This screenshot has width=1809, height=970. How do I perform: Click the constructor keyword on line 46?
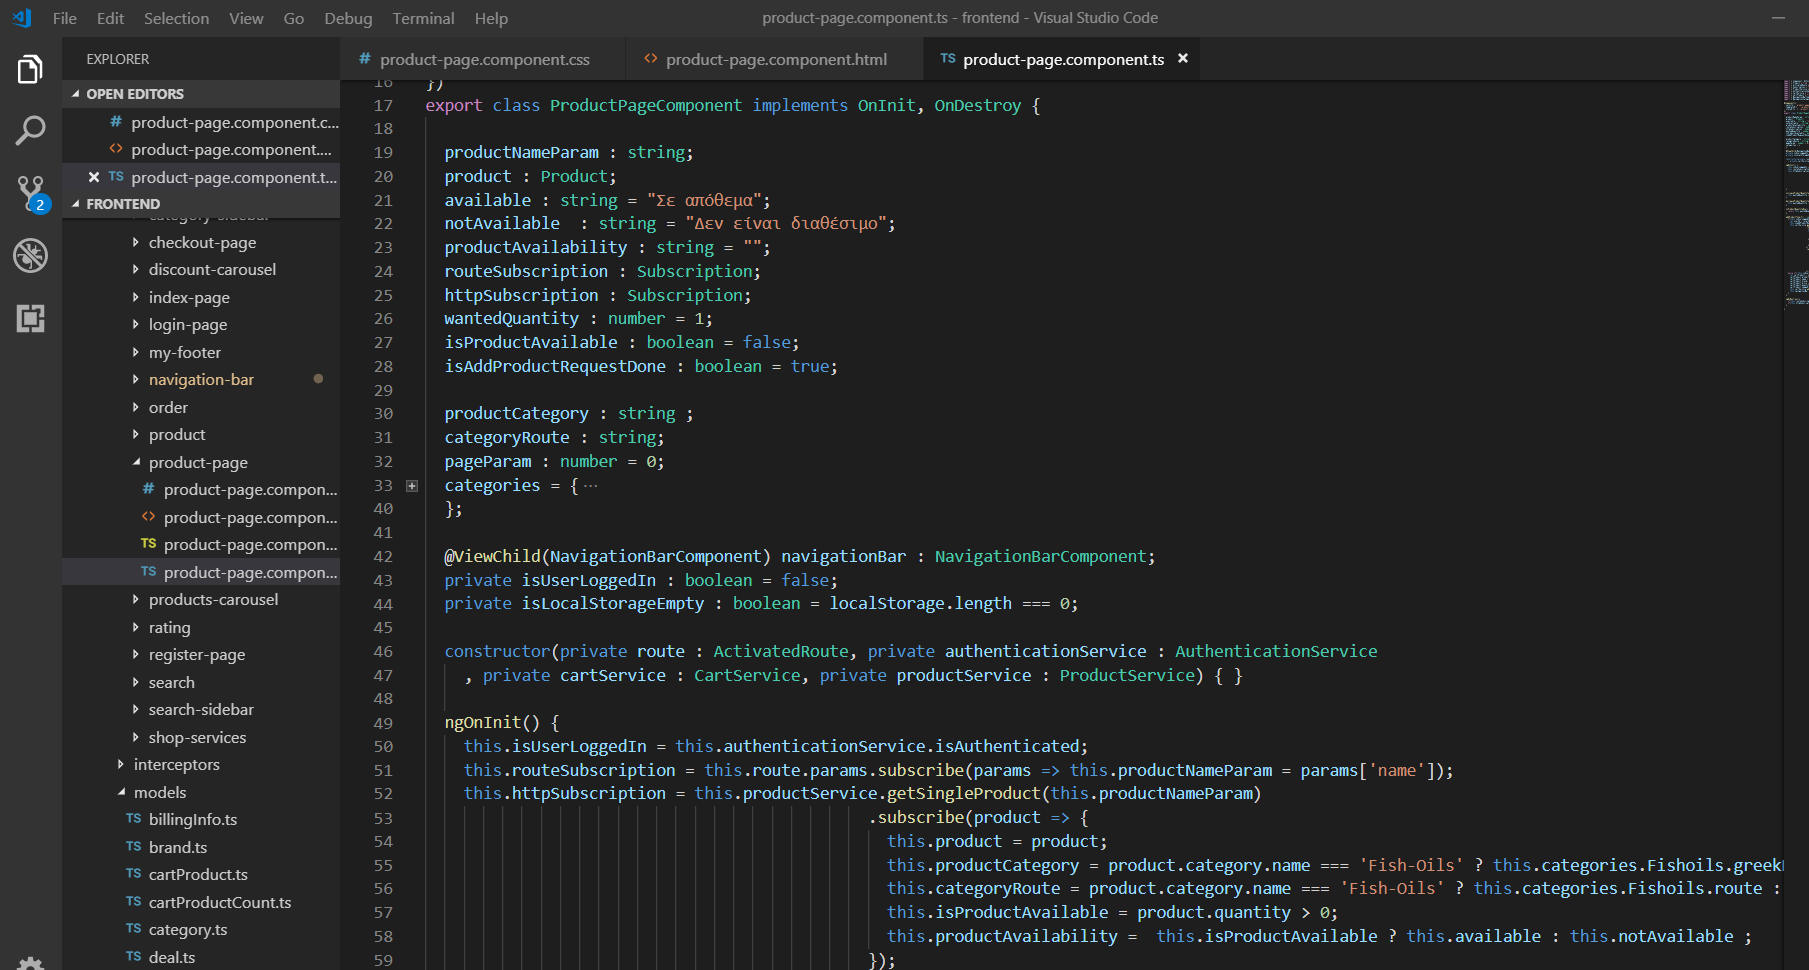point(497,651)
